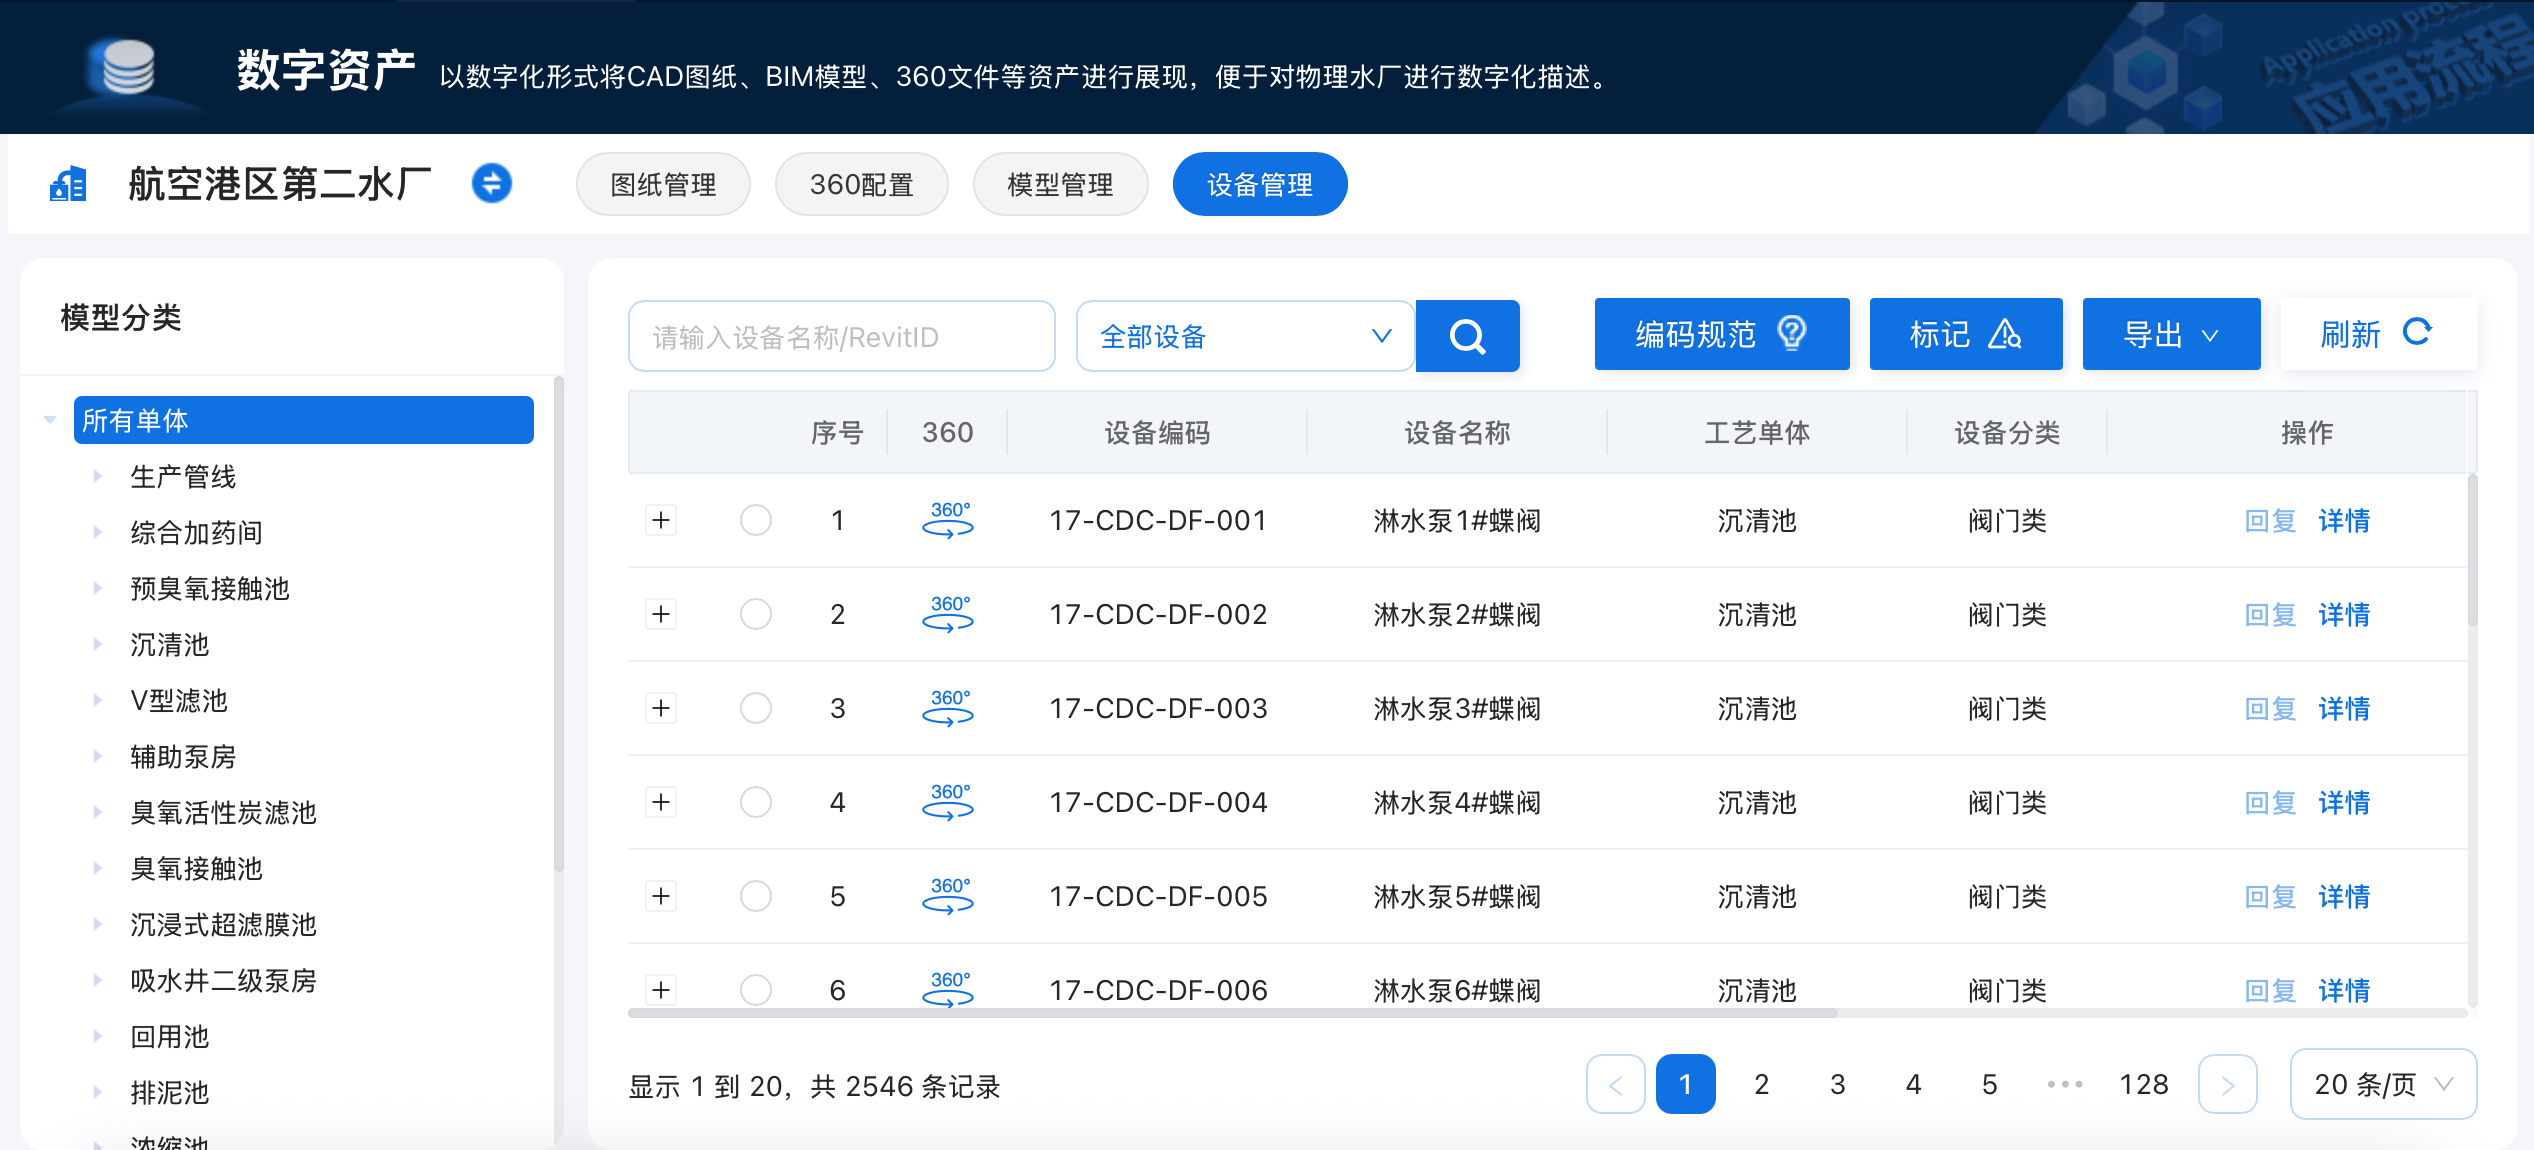Viewport: 2534px width, 1150px height.
Task: Click the marker icon inside 标记 button
Action: coord(2006,336)
